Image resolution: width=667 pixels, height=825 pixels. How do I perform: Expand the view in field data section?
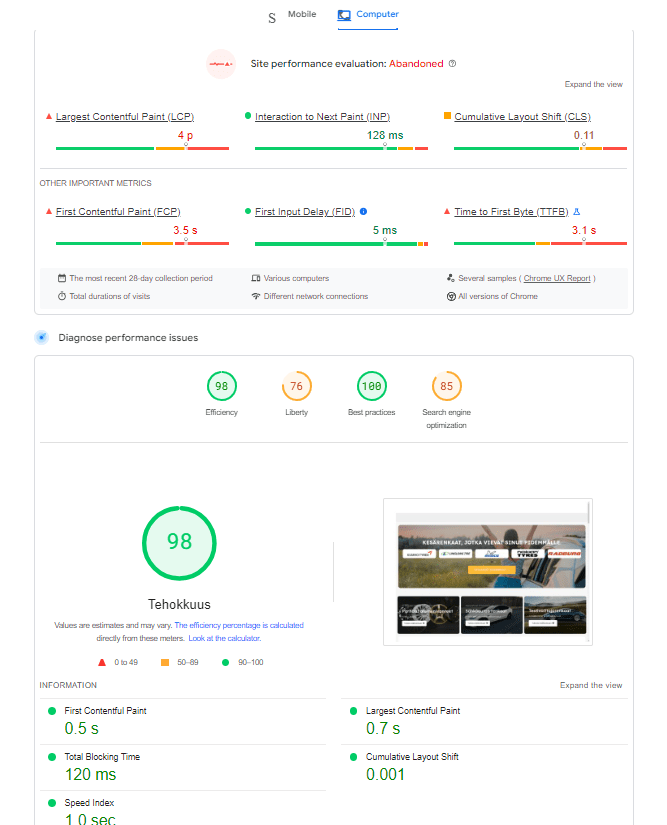tap(593, 84)
